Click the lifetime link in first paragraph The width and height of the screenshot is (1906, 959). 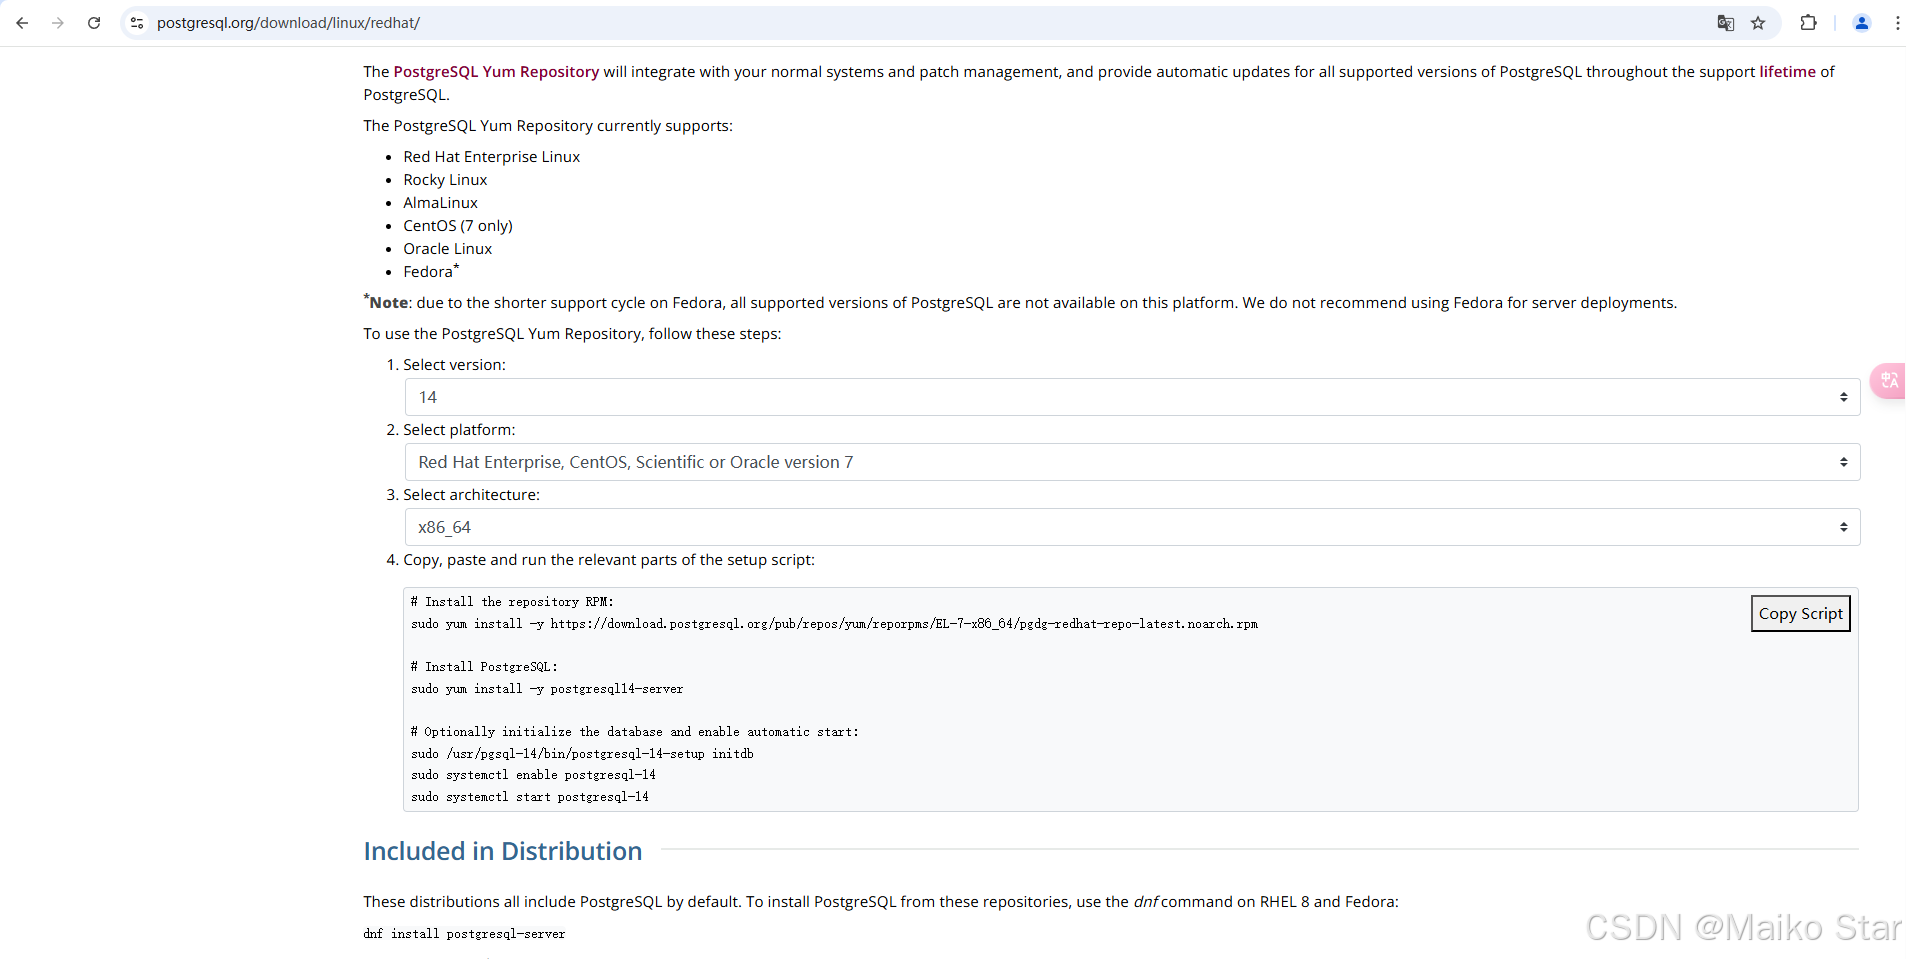click(x=1789, y=71)
